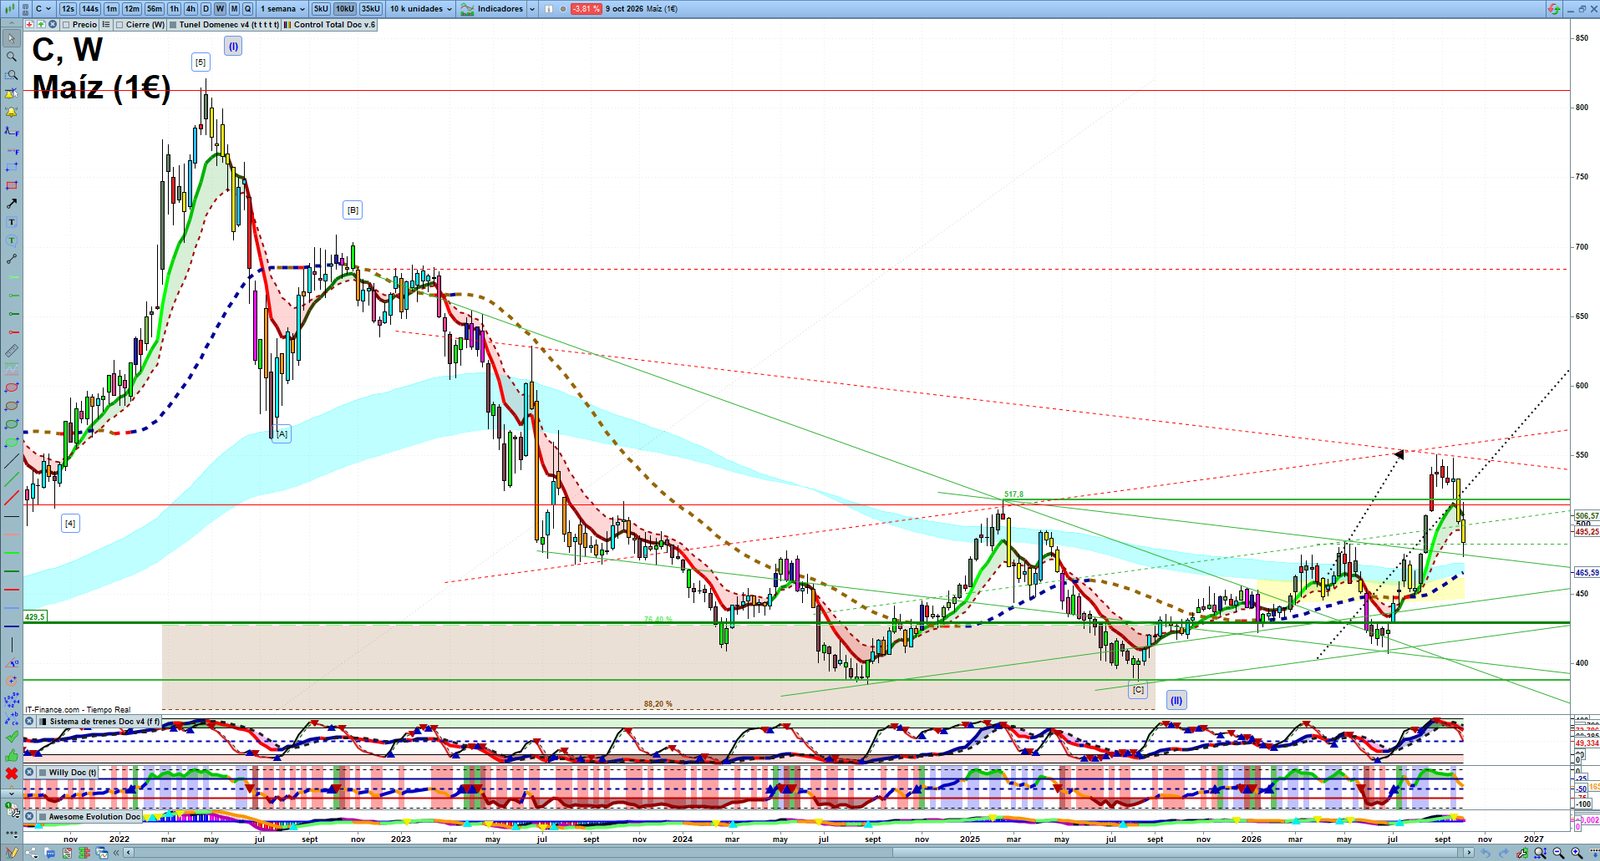
Task: Click the green thumbs-up icon
Action: pos(11,755)
